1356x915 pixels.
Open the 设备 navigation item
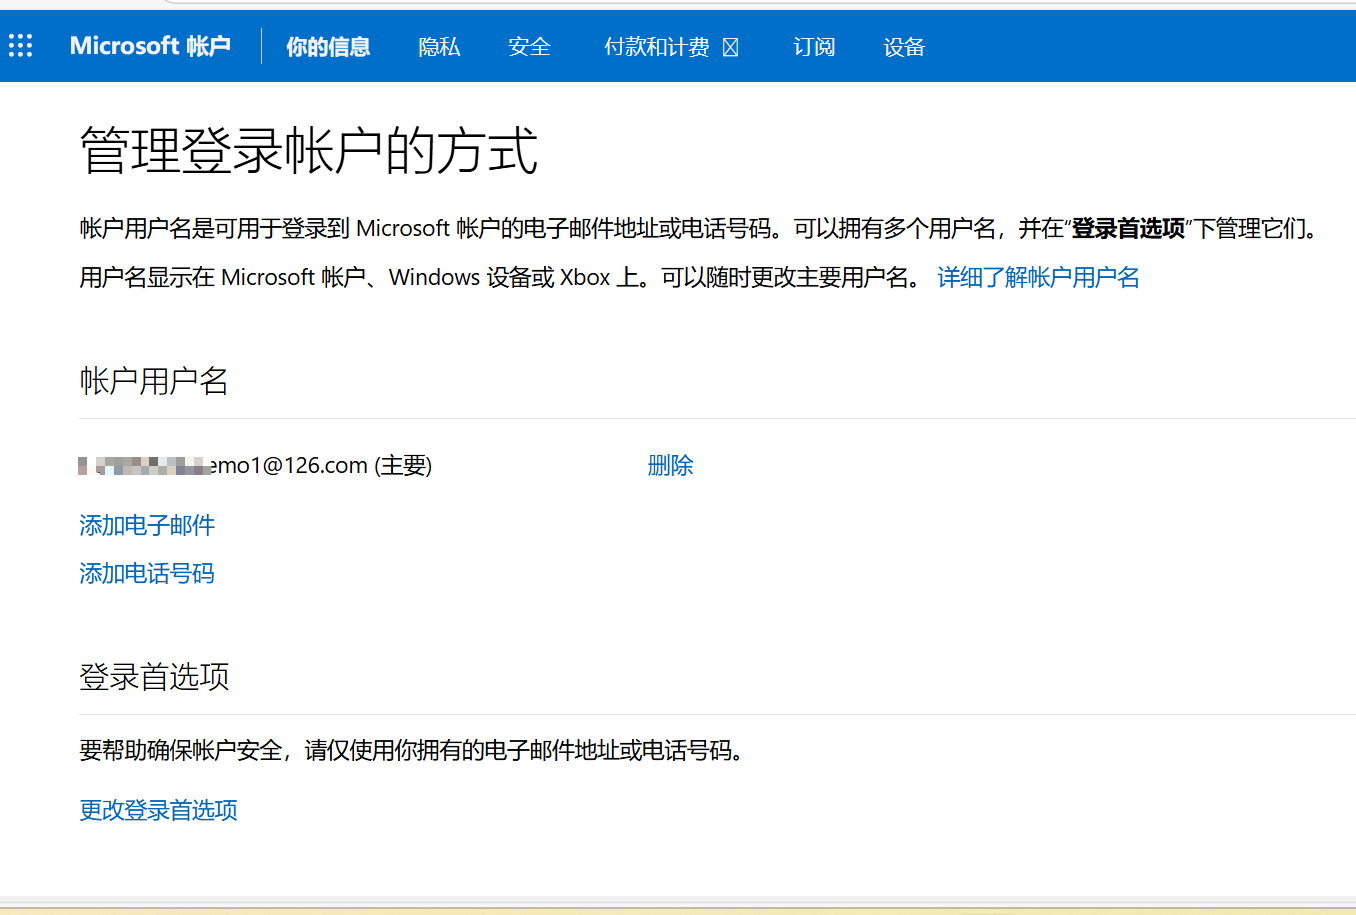[x=904, y=47]
